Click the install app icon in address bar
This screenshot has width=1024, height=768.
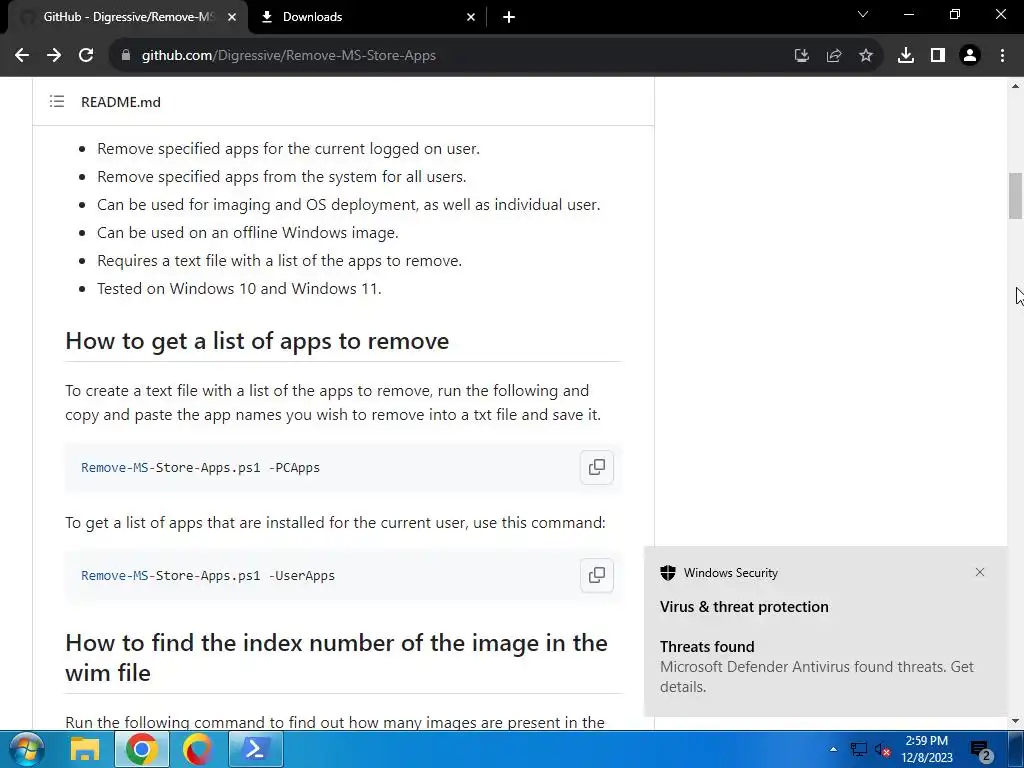point(801,56)
